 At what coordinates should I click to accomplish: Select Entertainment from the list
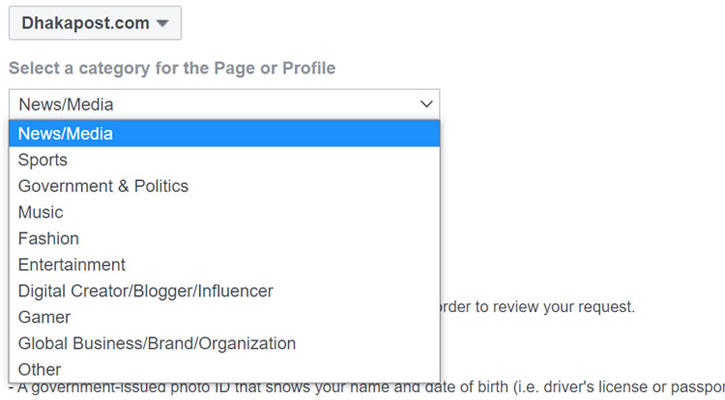pos(72,265)
